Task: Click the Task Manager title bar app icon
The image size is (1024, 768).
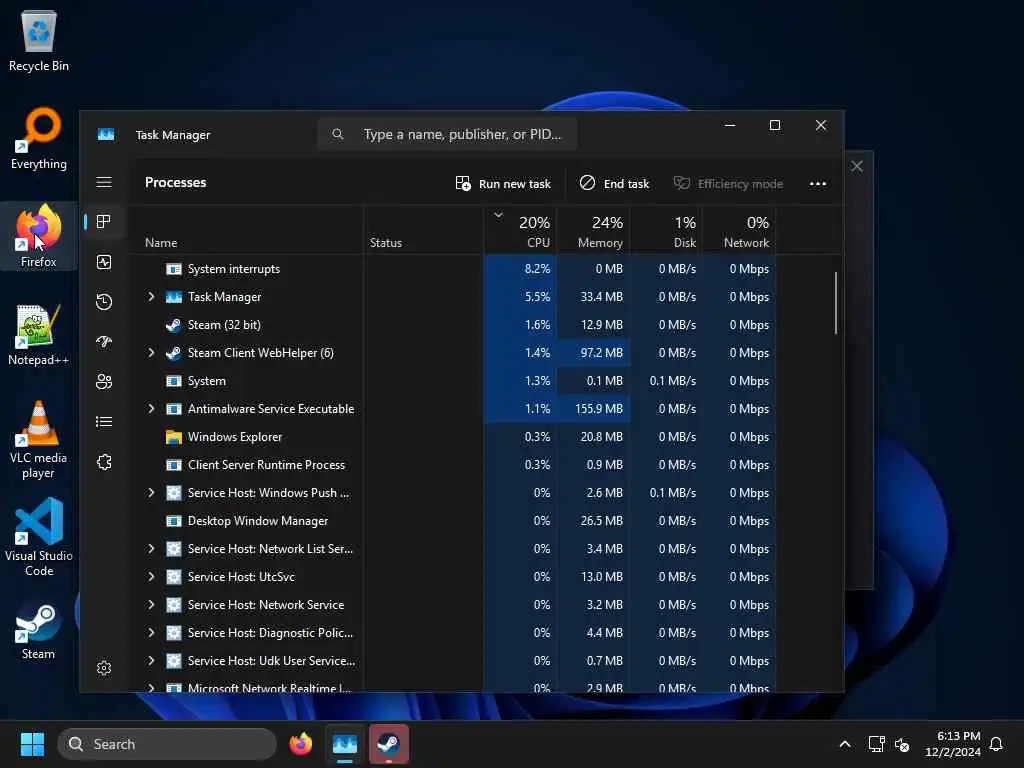Action: (106, 135)
